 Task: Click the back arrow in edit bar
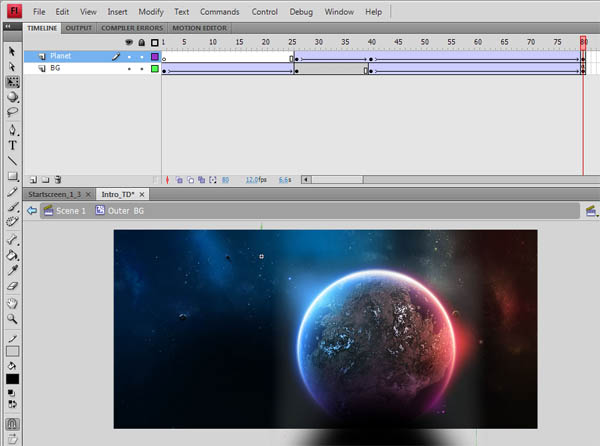pyautogui.click(x=32, y=211)
